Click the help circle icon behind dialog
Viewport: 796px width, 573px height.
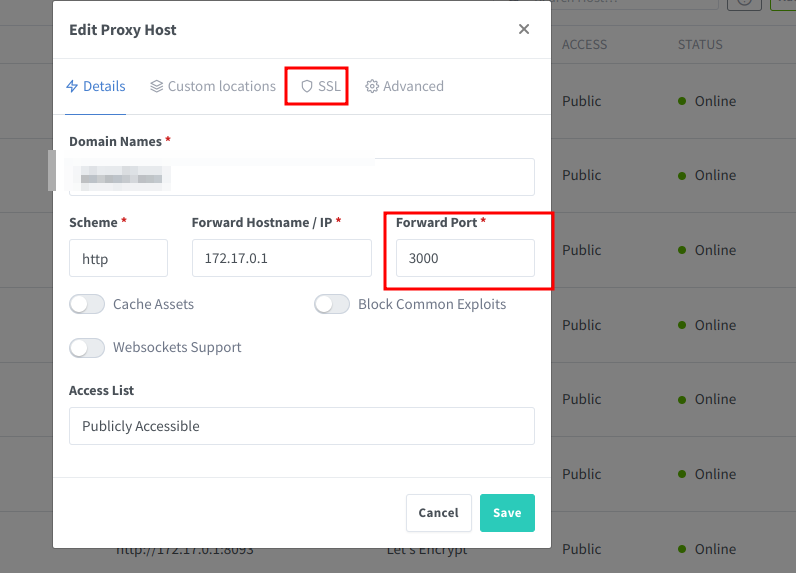743,2
